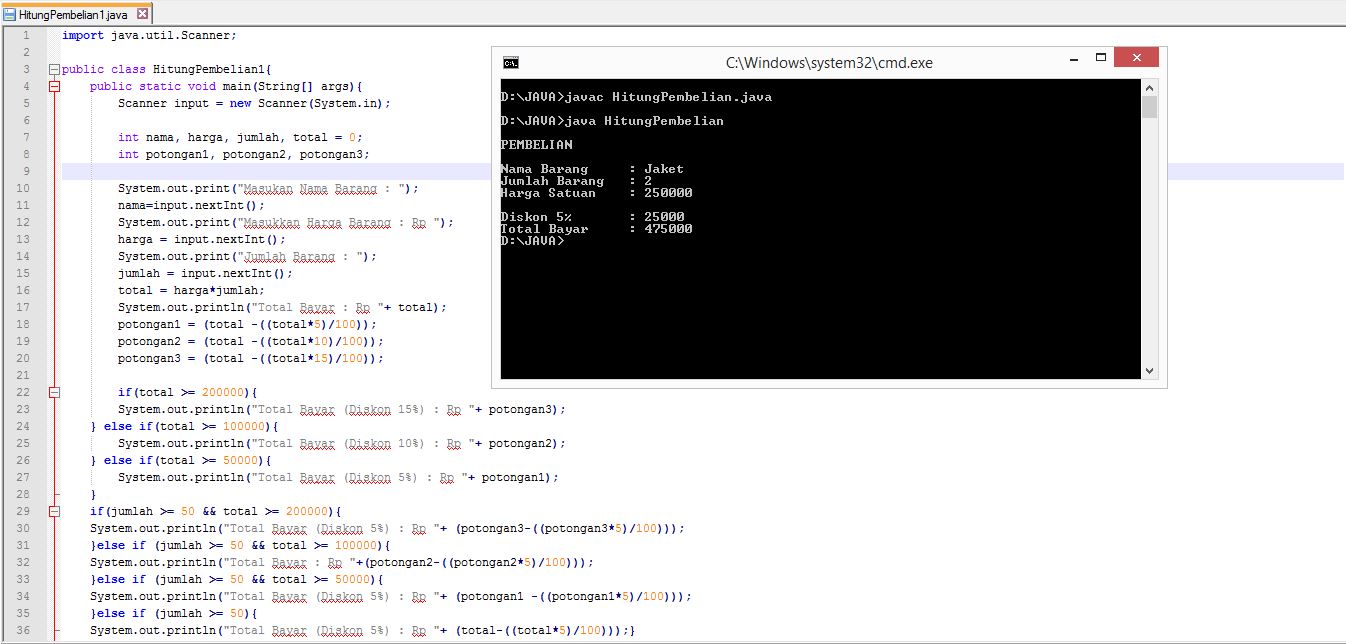Click "nama=input.nextInt();" on line 11
Screen dimensions: 1346x644
pyautogui.click(x=191, y=206)
